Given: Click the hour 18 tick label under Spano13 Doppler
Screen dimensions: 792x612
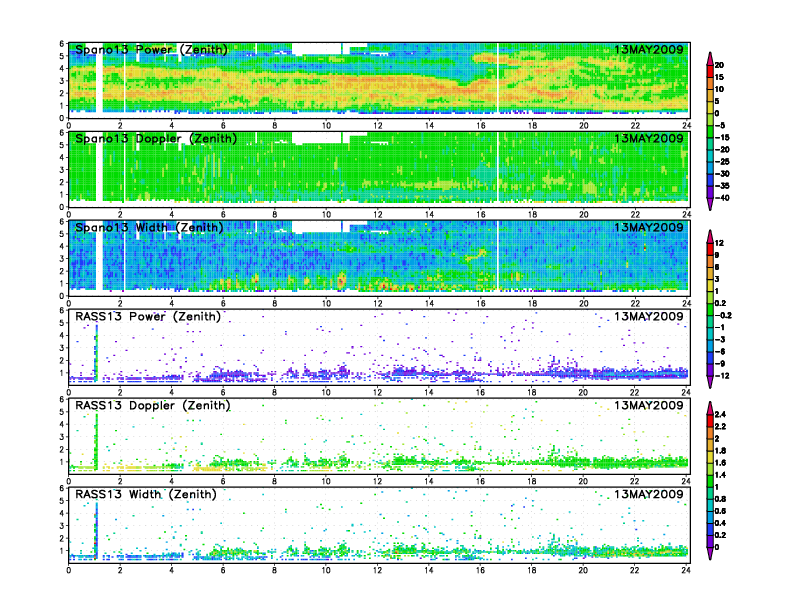Looking at the screenshot, I should point(532,215).
